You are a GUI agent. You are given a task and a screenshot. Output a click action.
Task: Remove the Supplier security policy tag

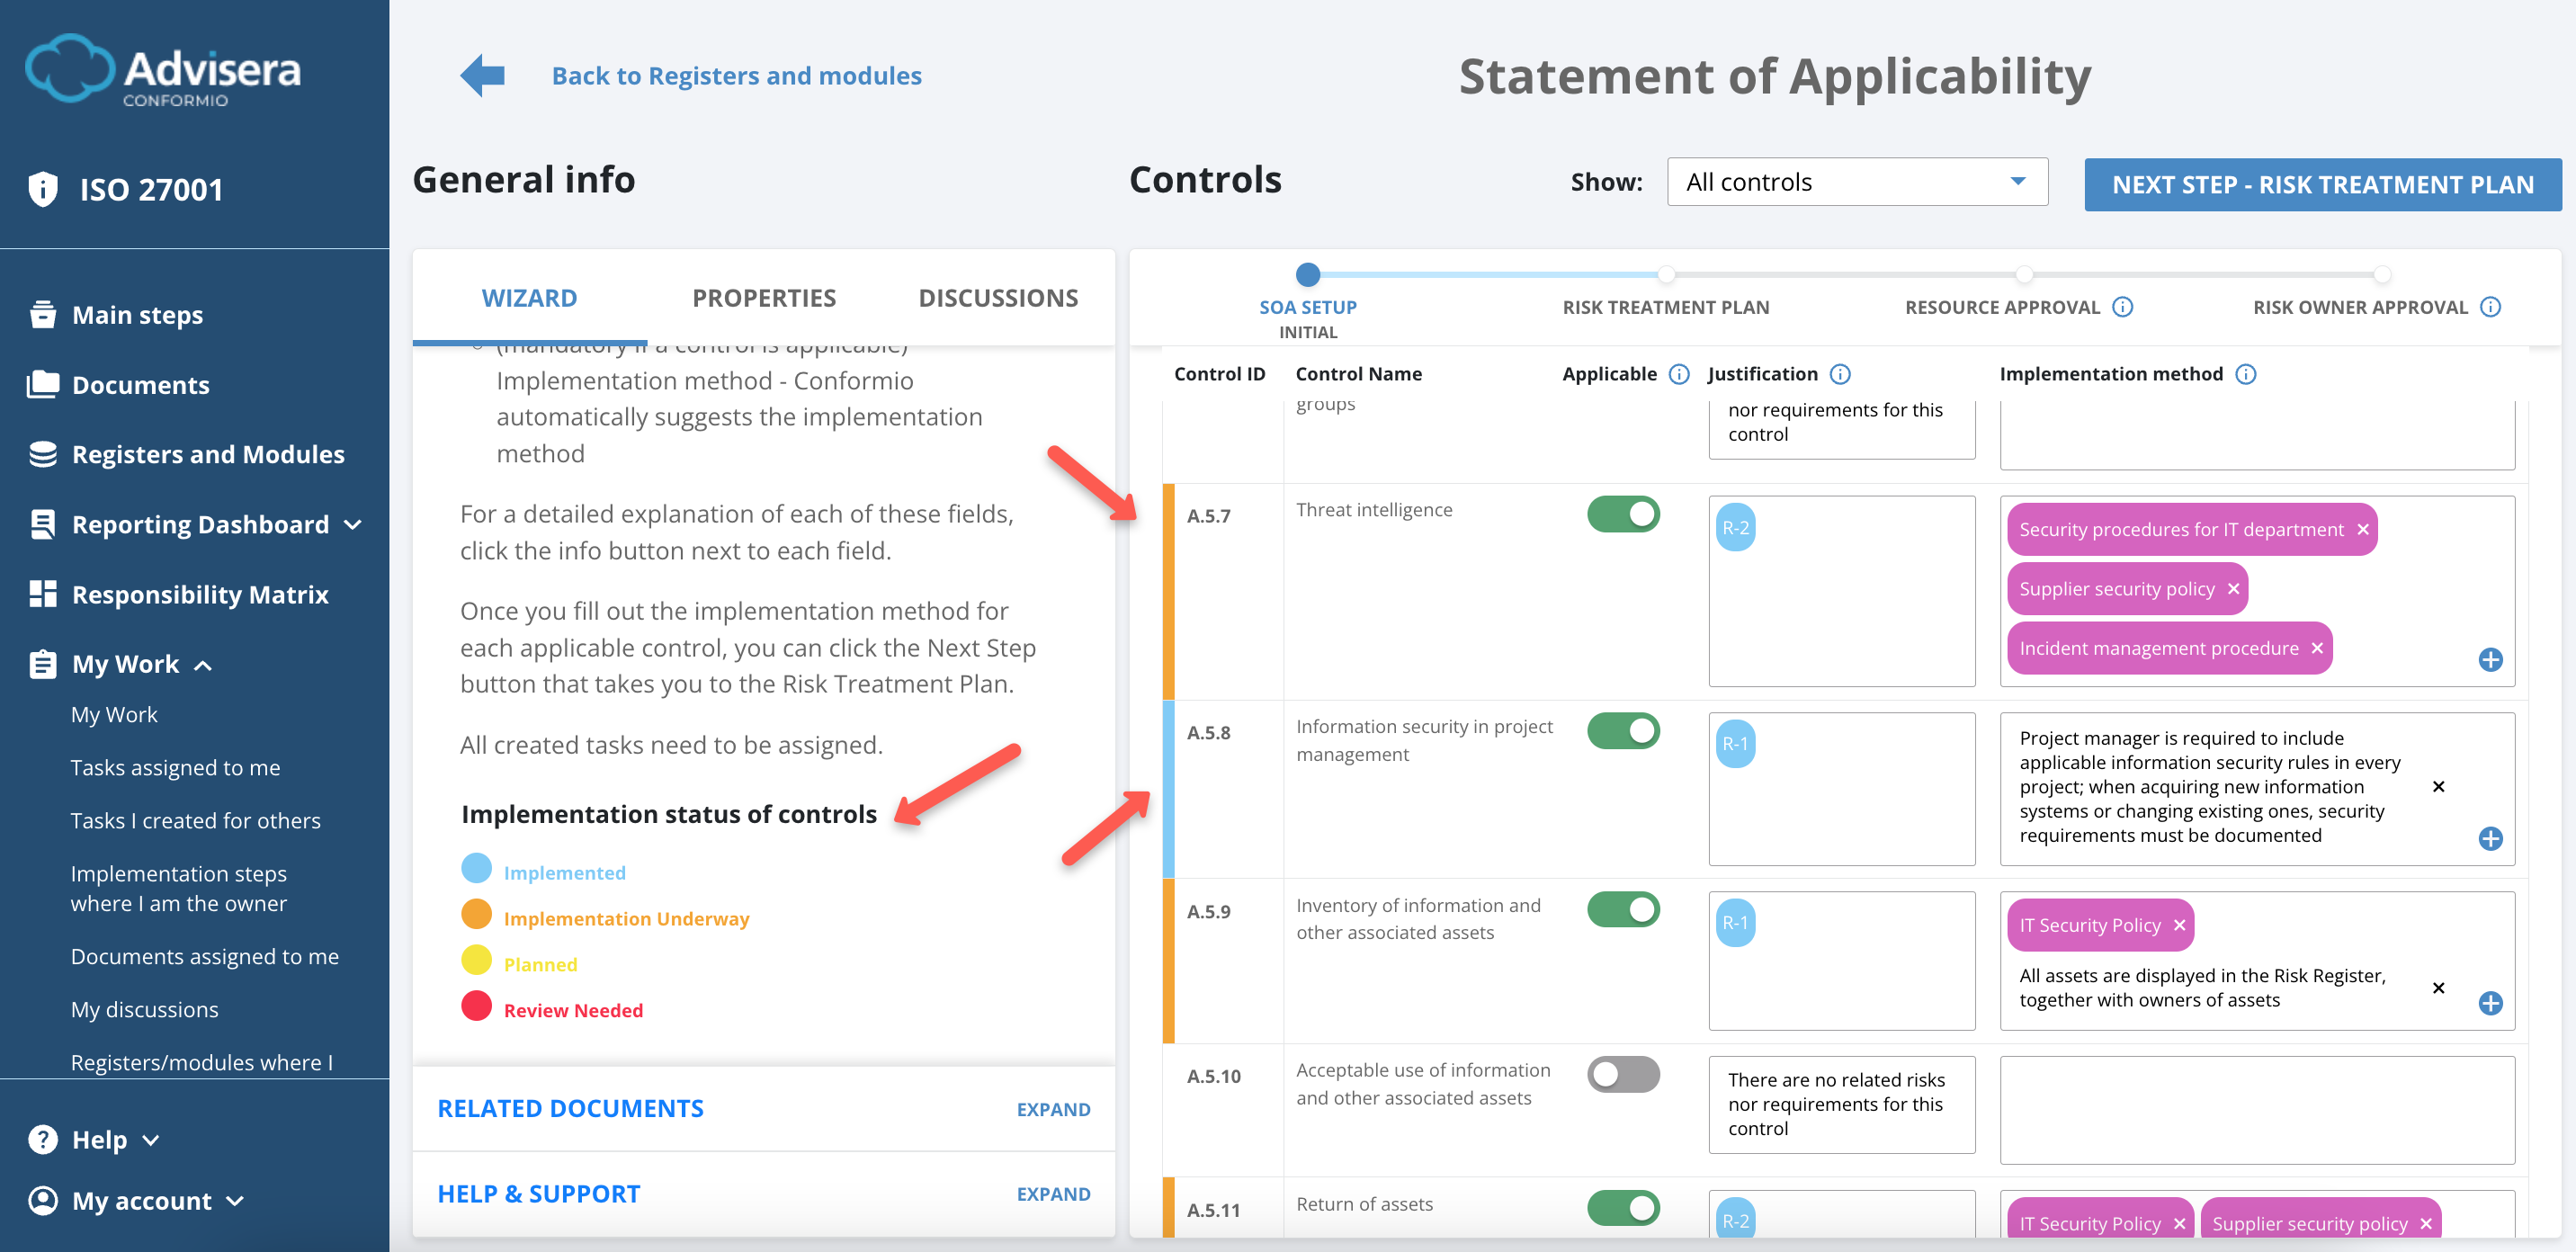[x=2233, y=589]
